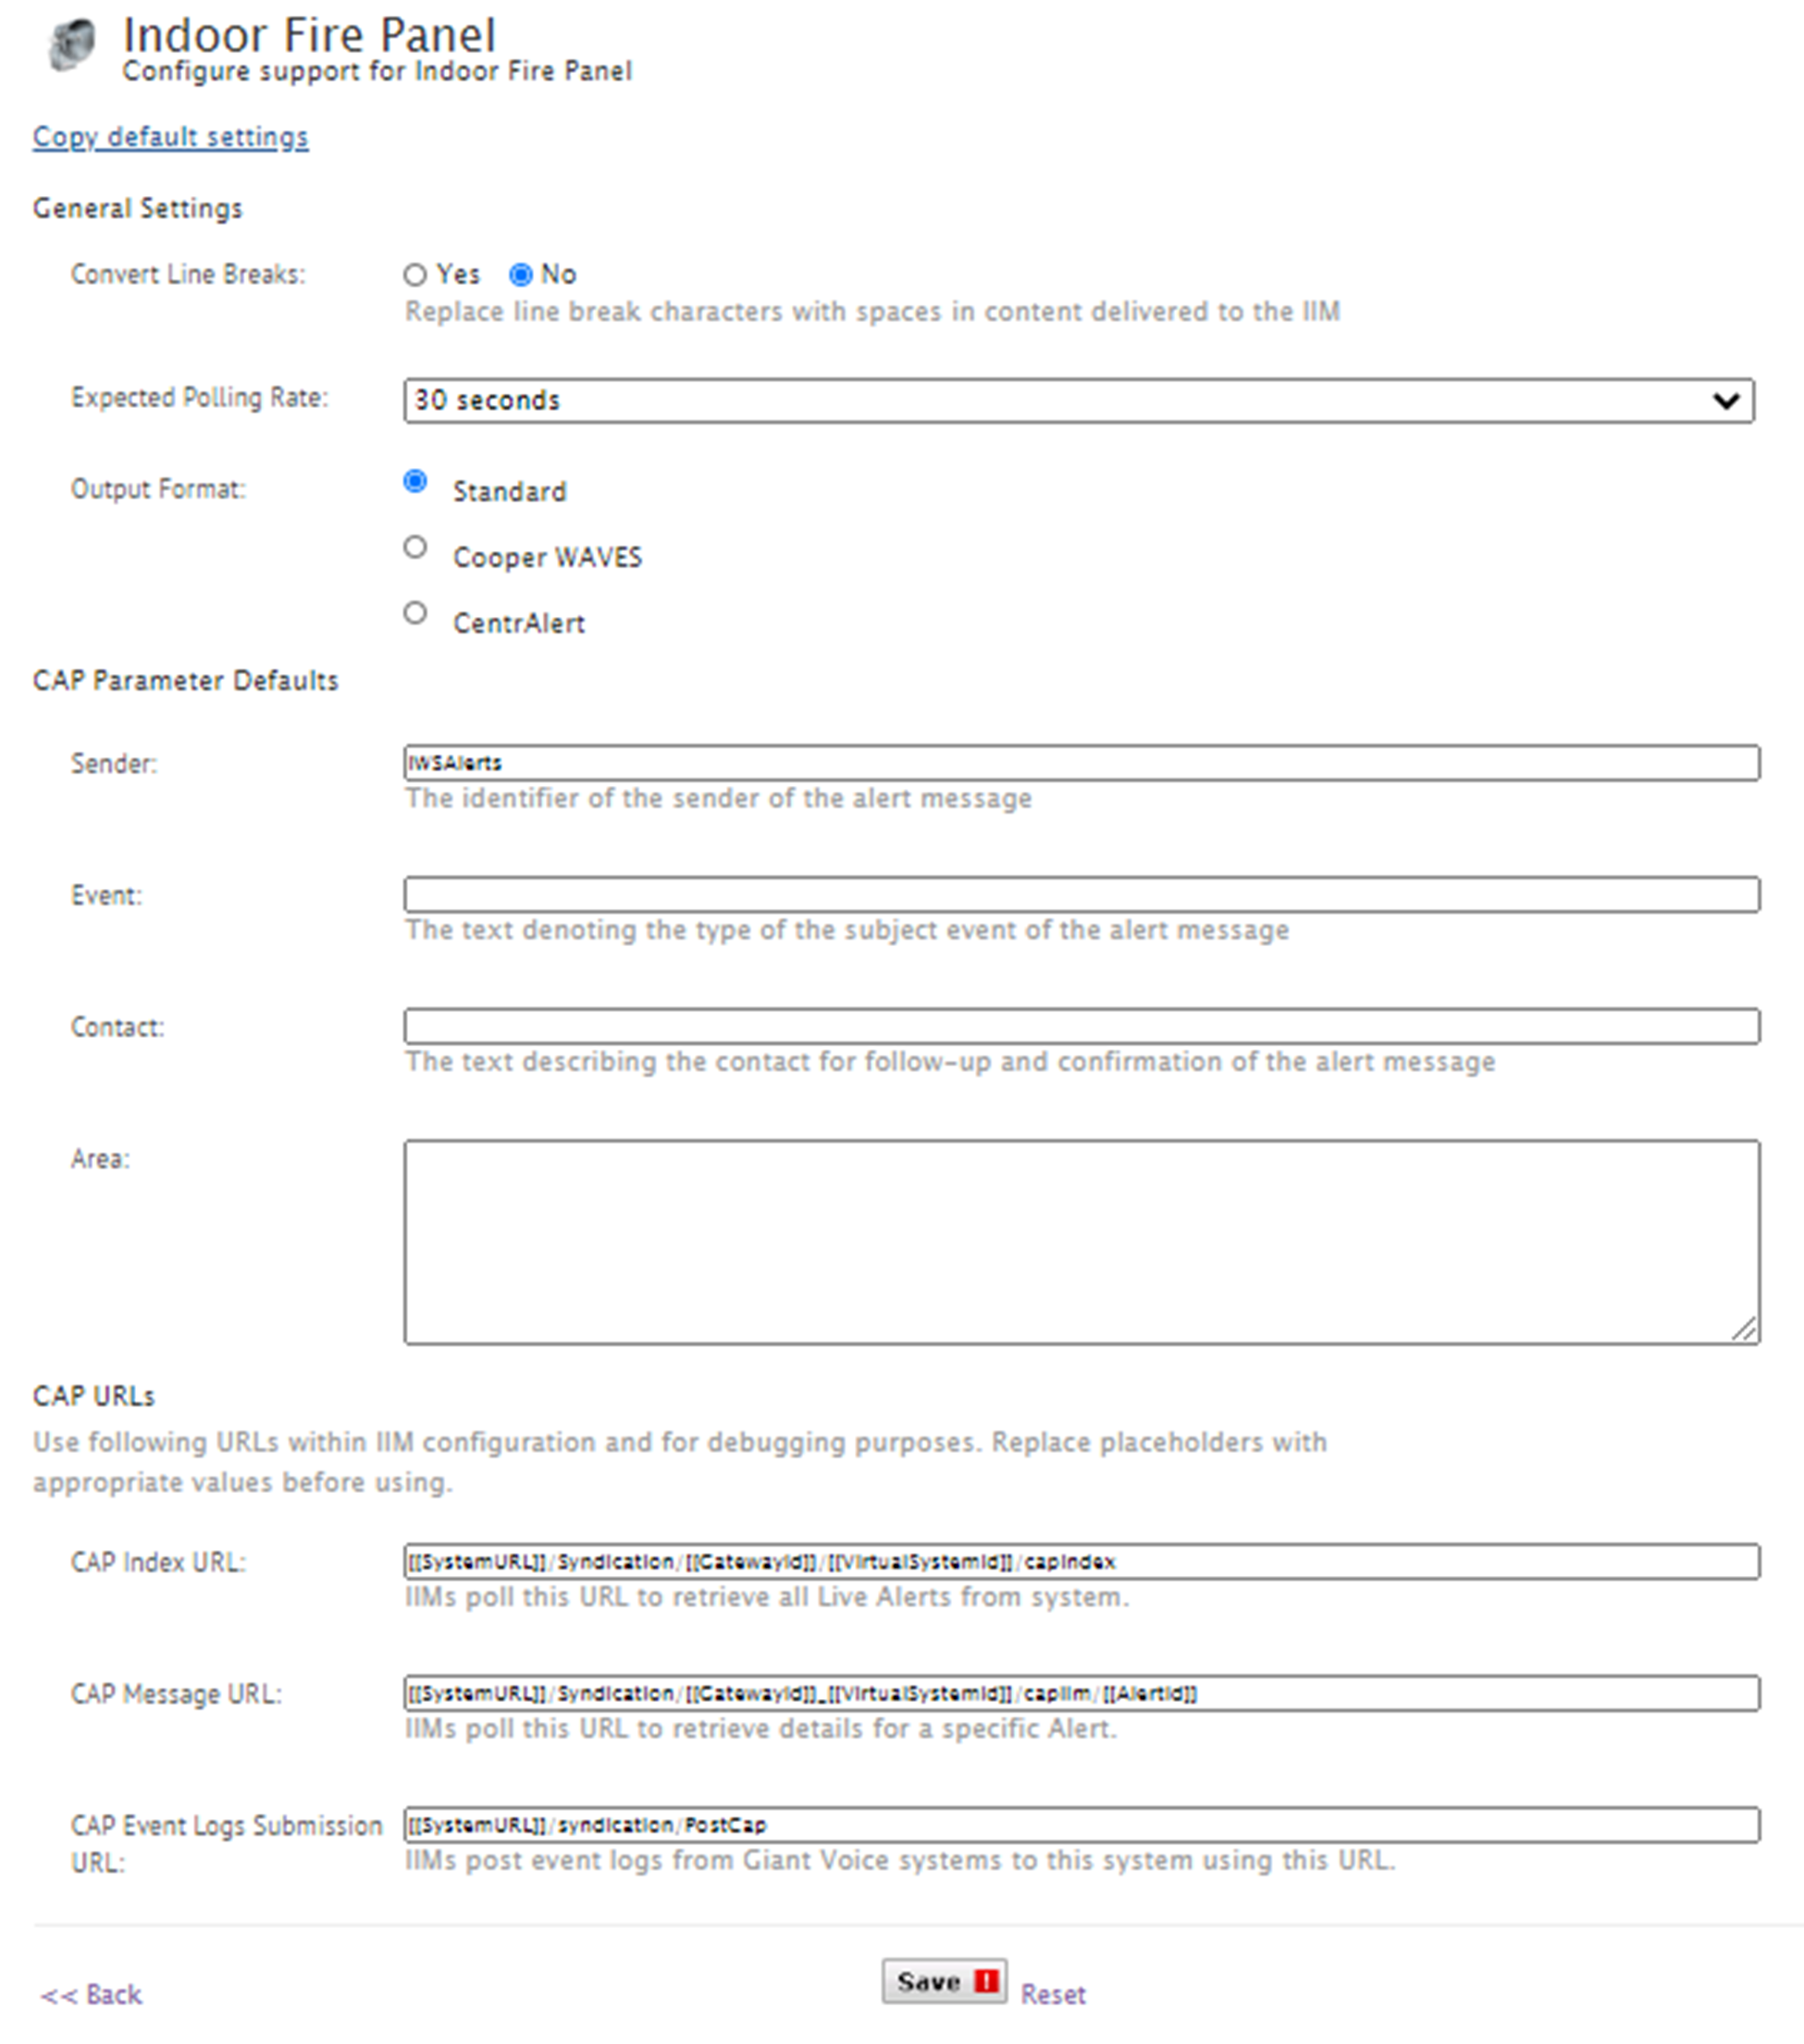Click the 'CAP Parameter Defaults' heading
This screenshot has height=2044, width=1804.
(x=186, y=681)
